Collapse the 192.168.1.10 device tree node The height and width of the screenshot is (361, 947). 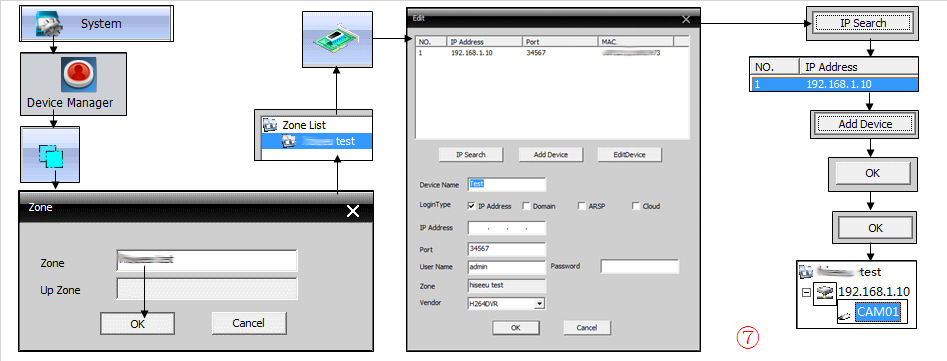point(805,293)
